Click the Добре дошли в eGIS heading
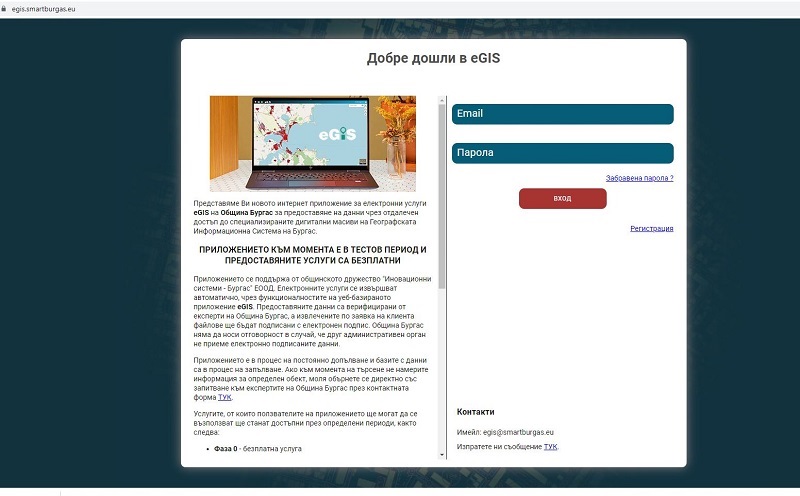The image size is (800, 496). [433, 58]
